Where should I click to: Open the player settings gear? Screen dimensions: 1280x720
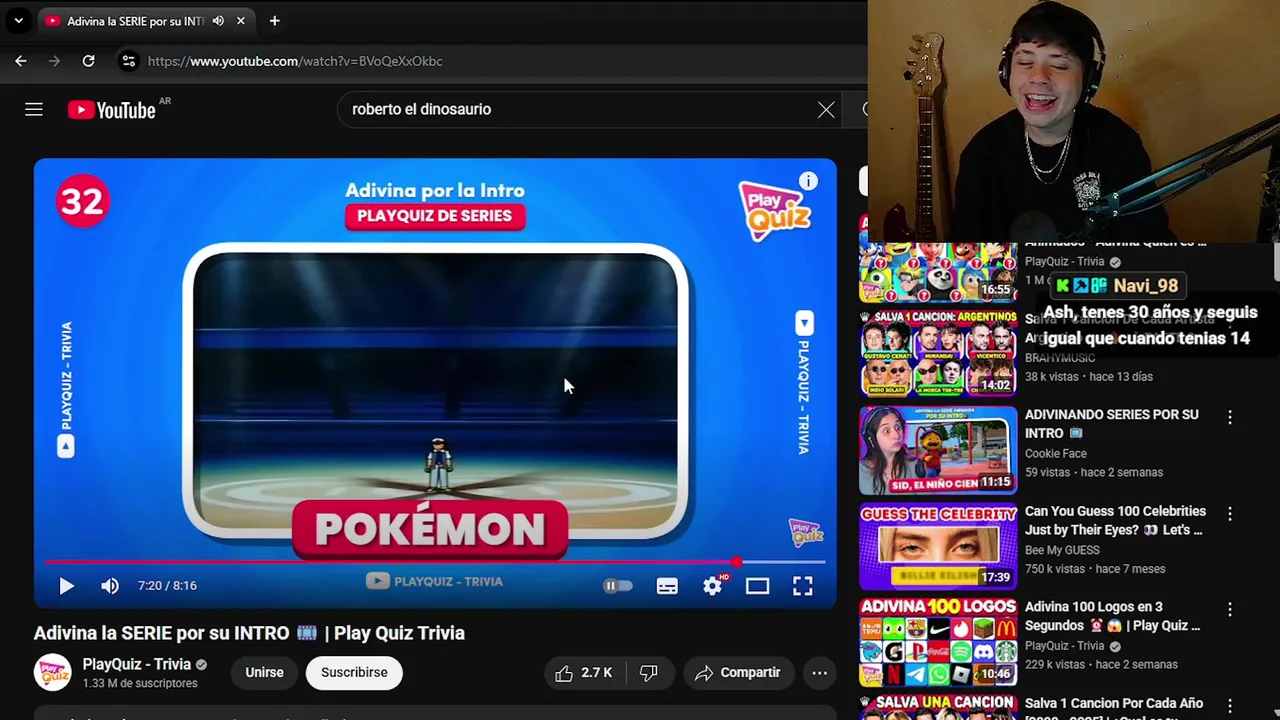click(712, 586)
